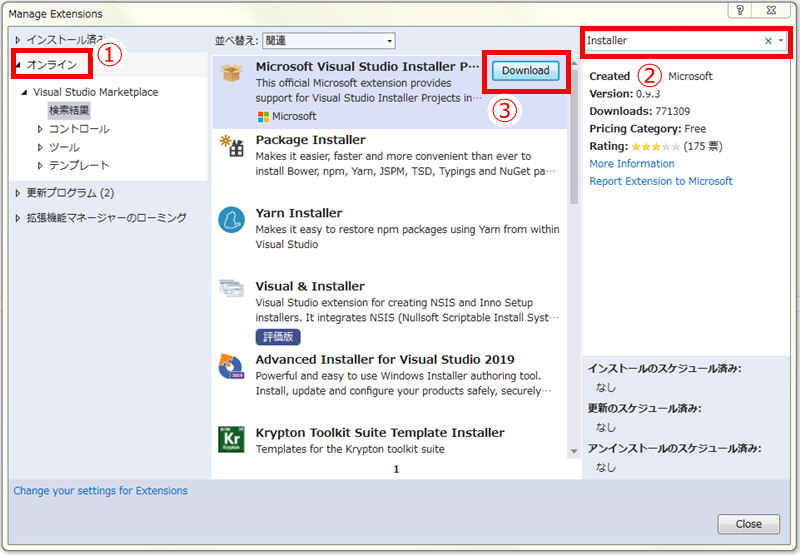Open help with the question mark button

[x=740, y=10]
